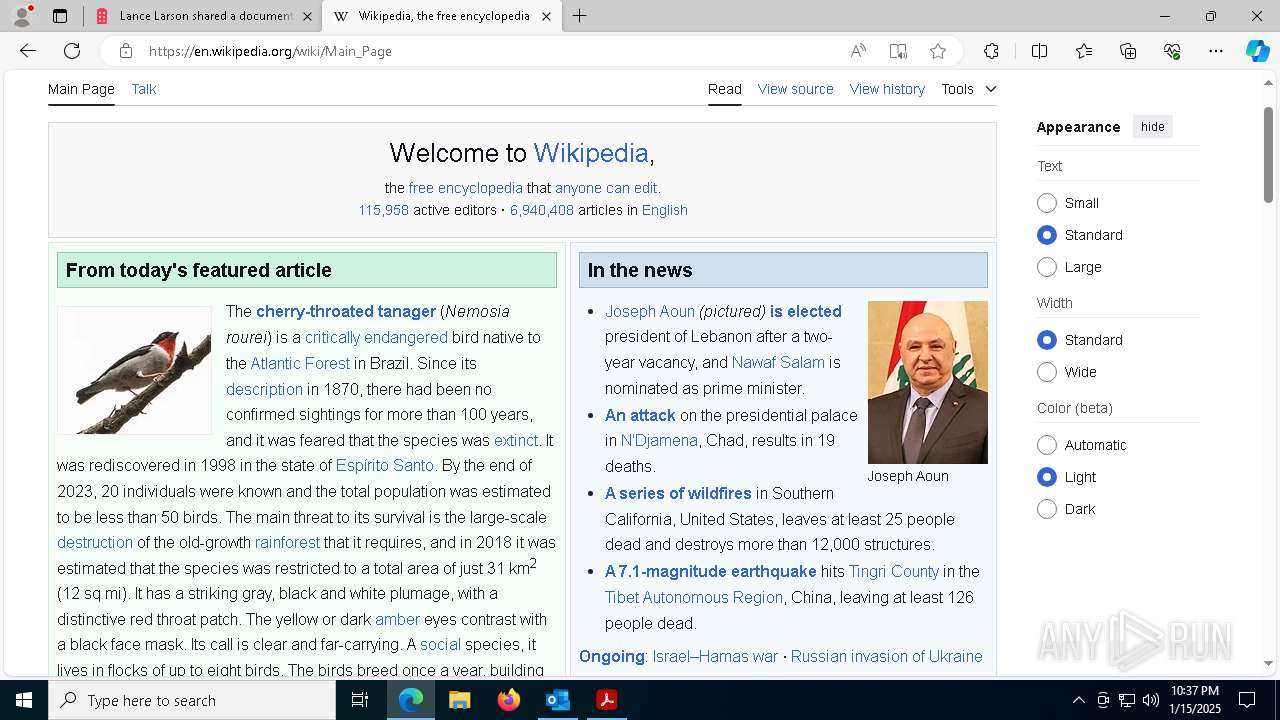The width and height of the screenshot is (1280, 720).
Task: Open the taskbar clock and date
Action: [x=1195, y=700]
